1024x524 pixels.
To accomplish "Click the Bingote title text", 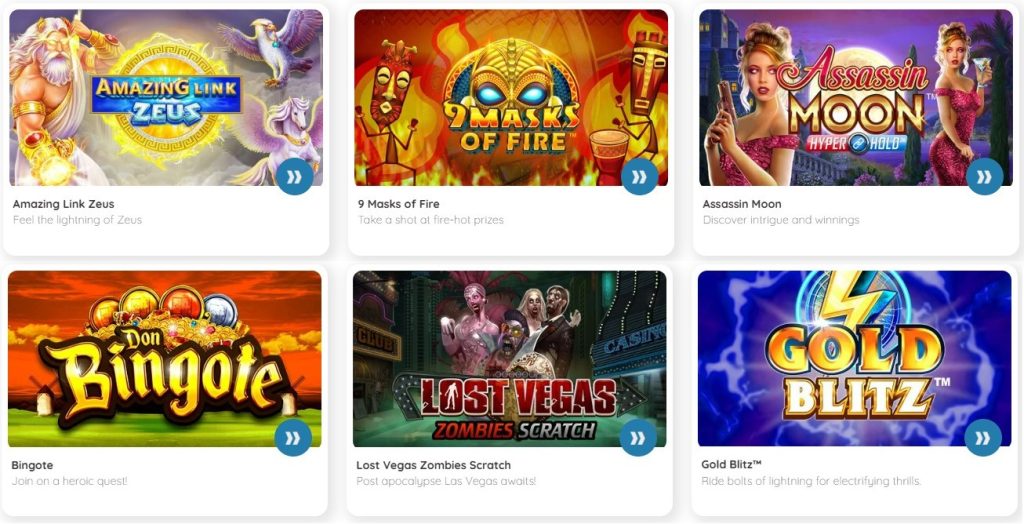I will [x=32, y=465].
